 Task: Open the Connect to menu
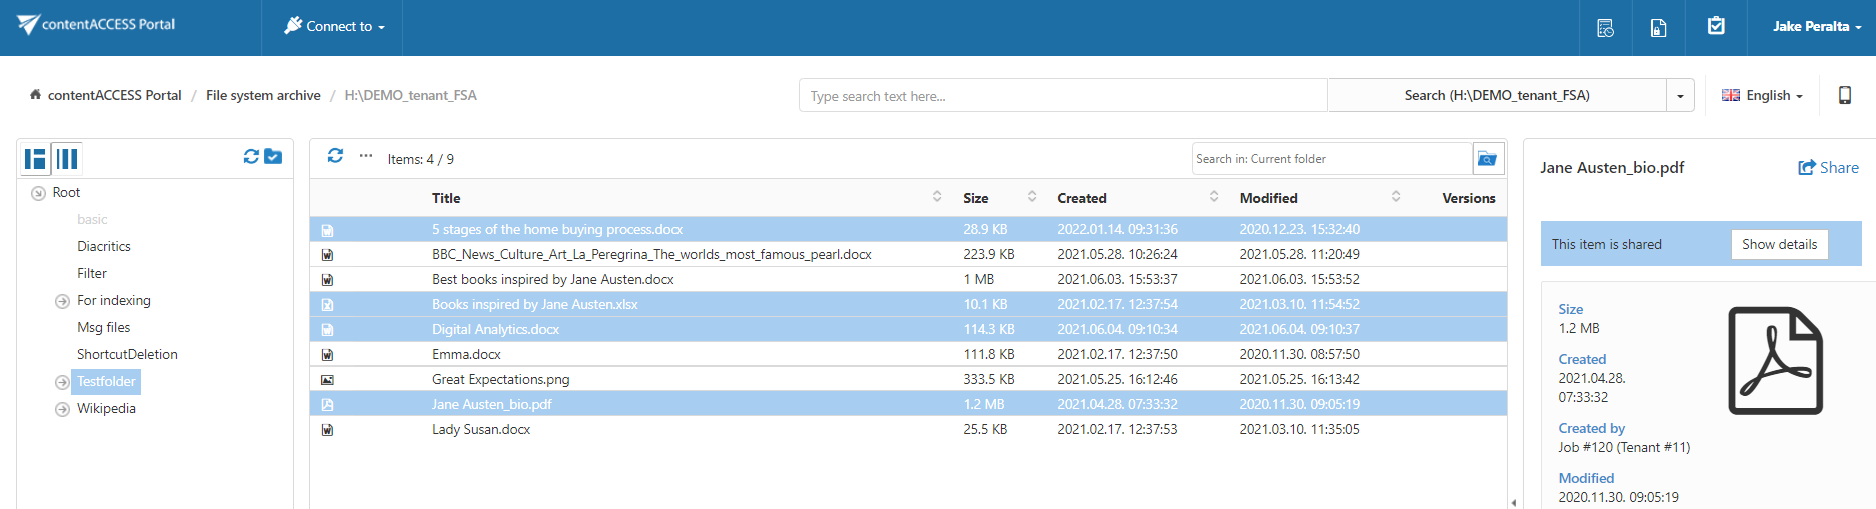[x=334, y=27]
